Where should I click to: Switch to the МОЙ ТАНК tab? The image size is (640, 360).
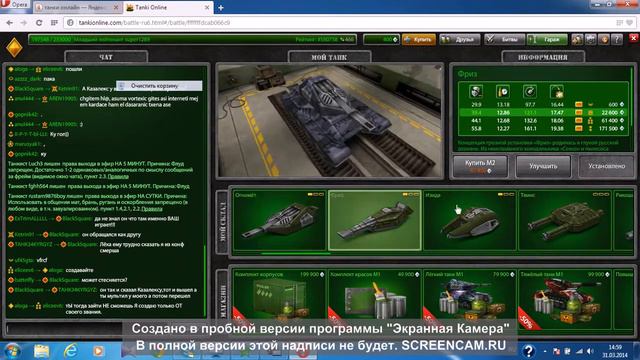pos(329,57)
